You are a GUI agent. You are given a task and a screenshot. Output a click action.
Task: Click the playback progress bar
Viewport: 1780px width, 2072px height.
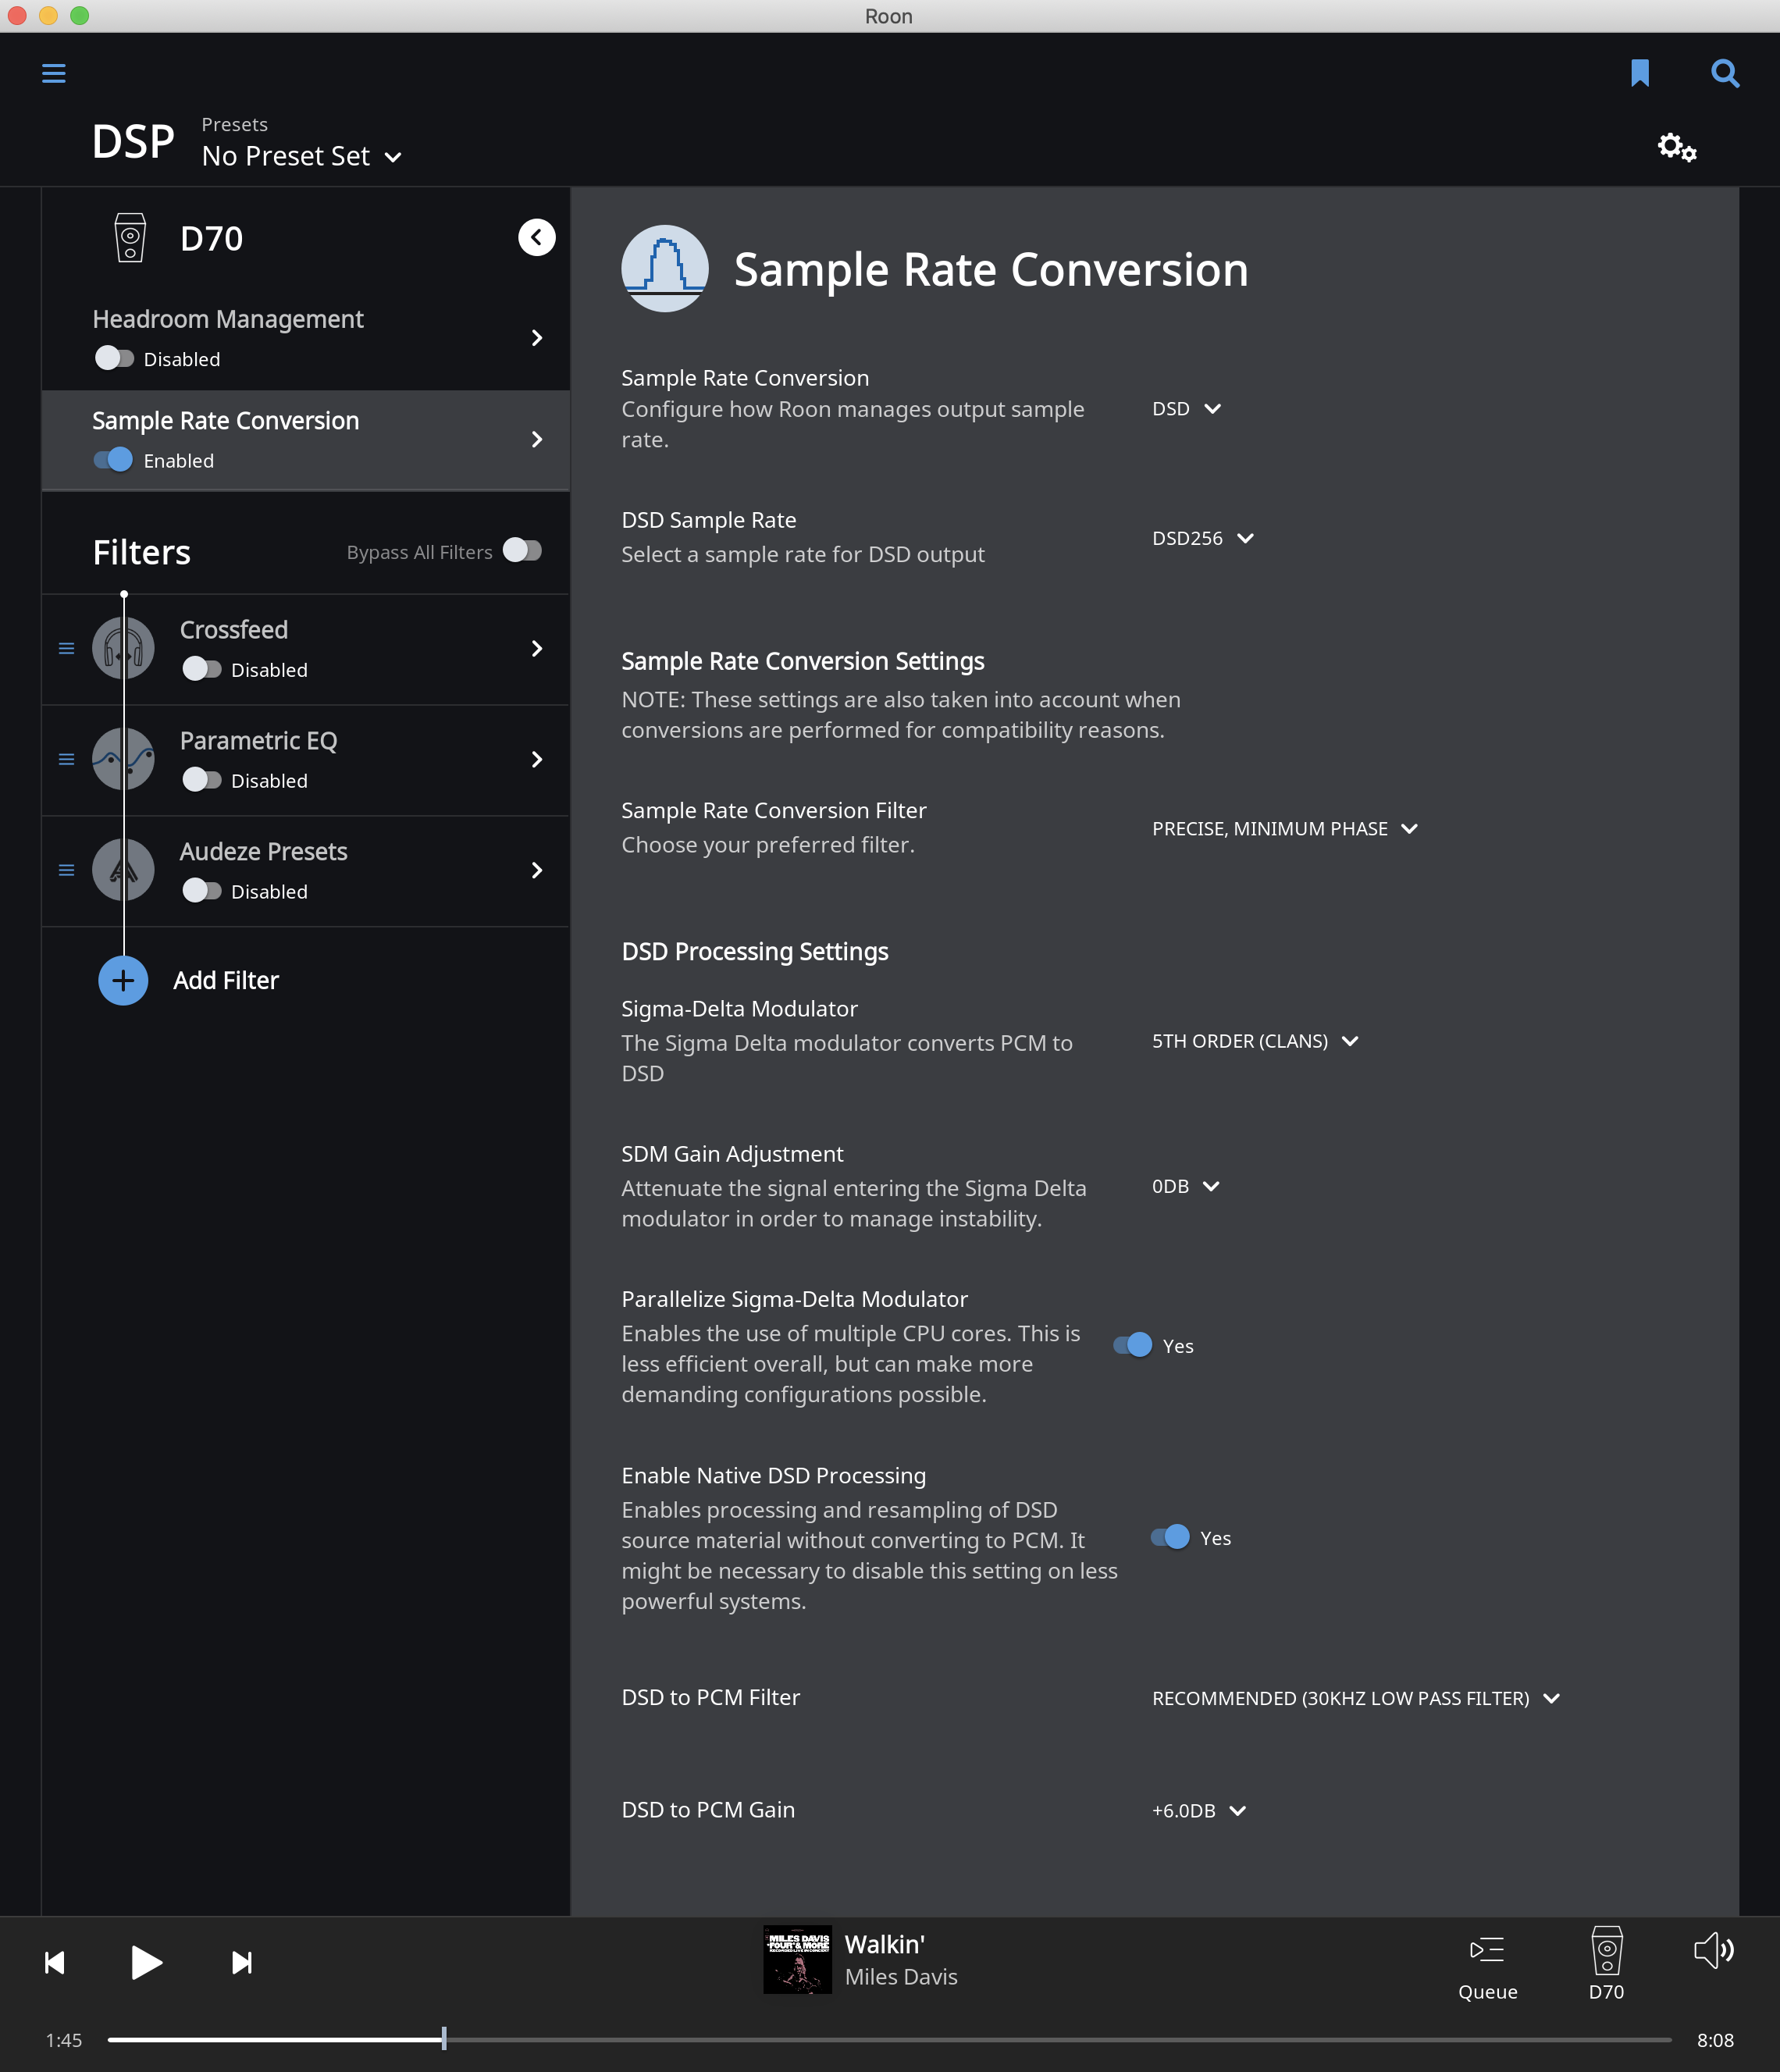point(889,2039)
